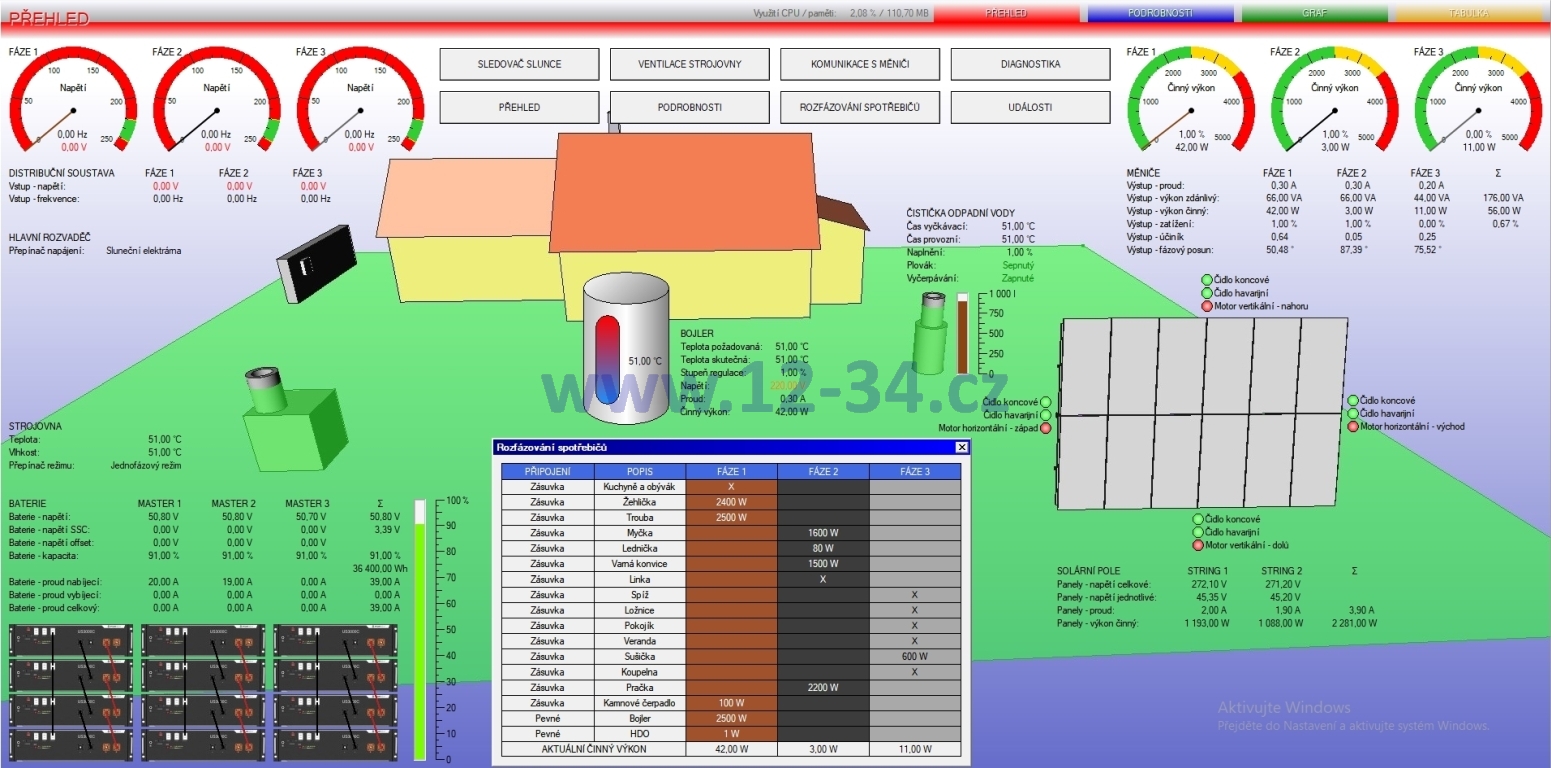This screenshot has width=1551, height=768.
Task: Open the DIAGNOSTIKA button
Action: coord(1030,64)
